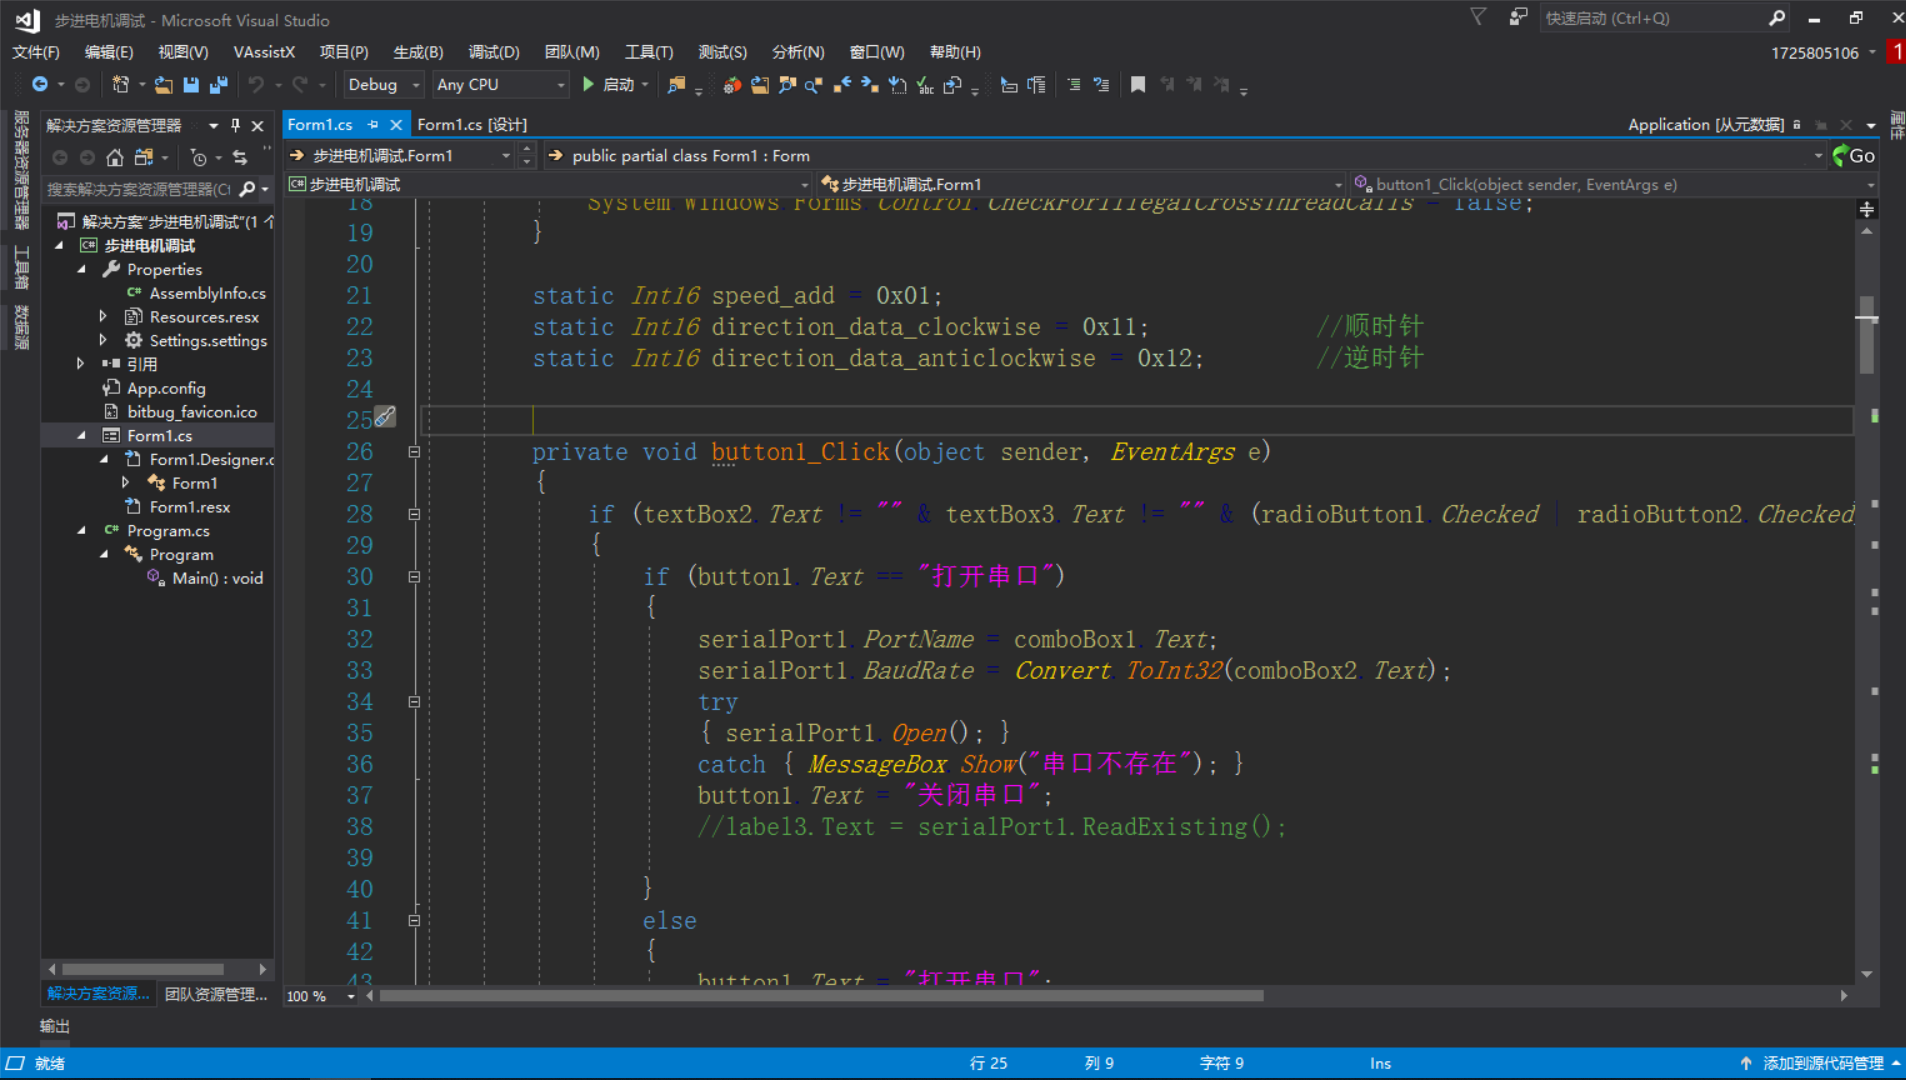Click the Undo arrow icon
Viewport: 1906px width, 1080px height.
point(256,85)
